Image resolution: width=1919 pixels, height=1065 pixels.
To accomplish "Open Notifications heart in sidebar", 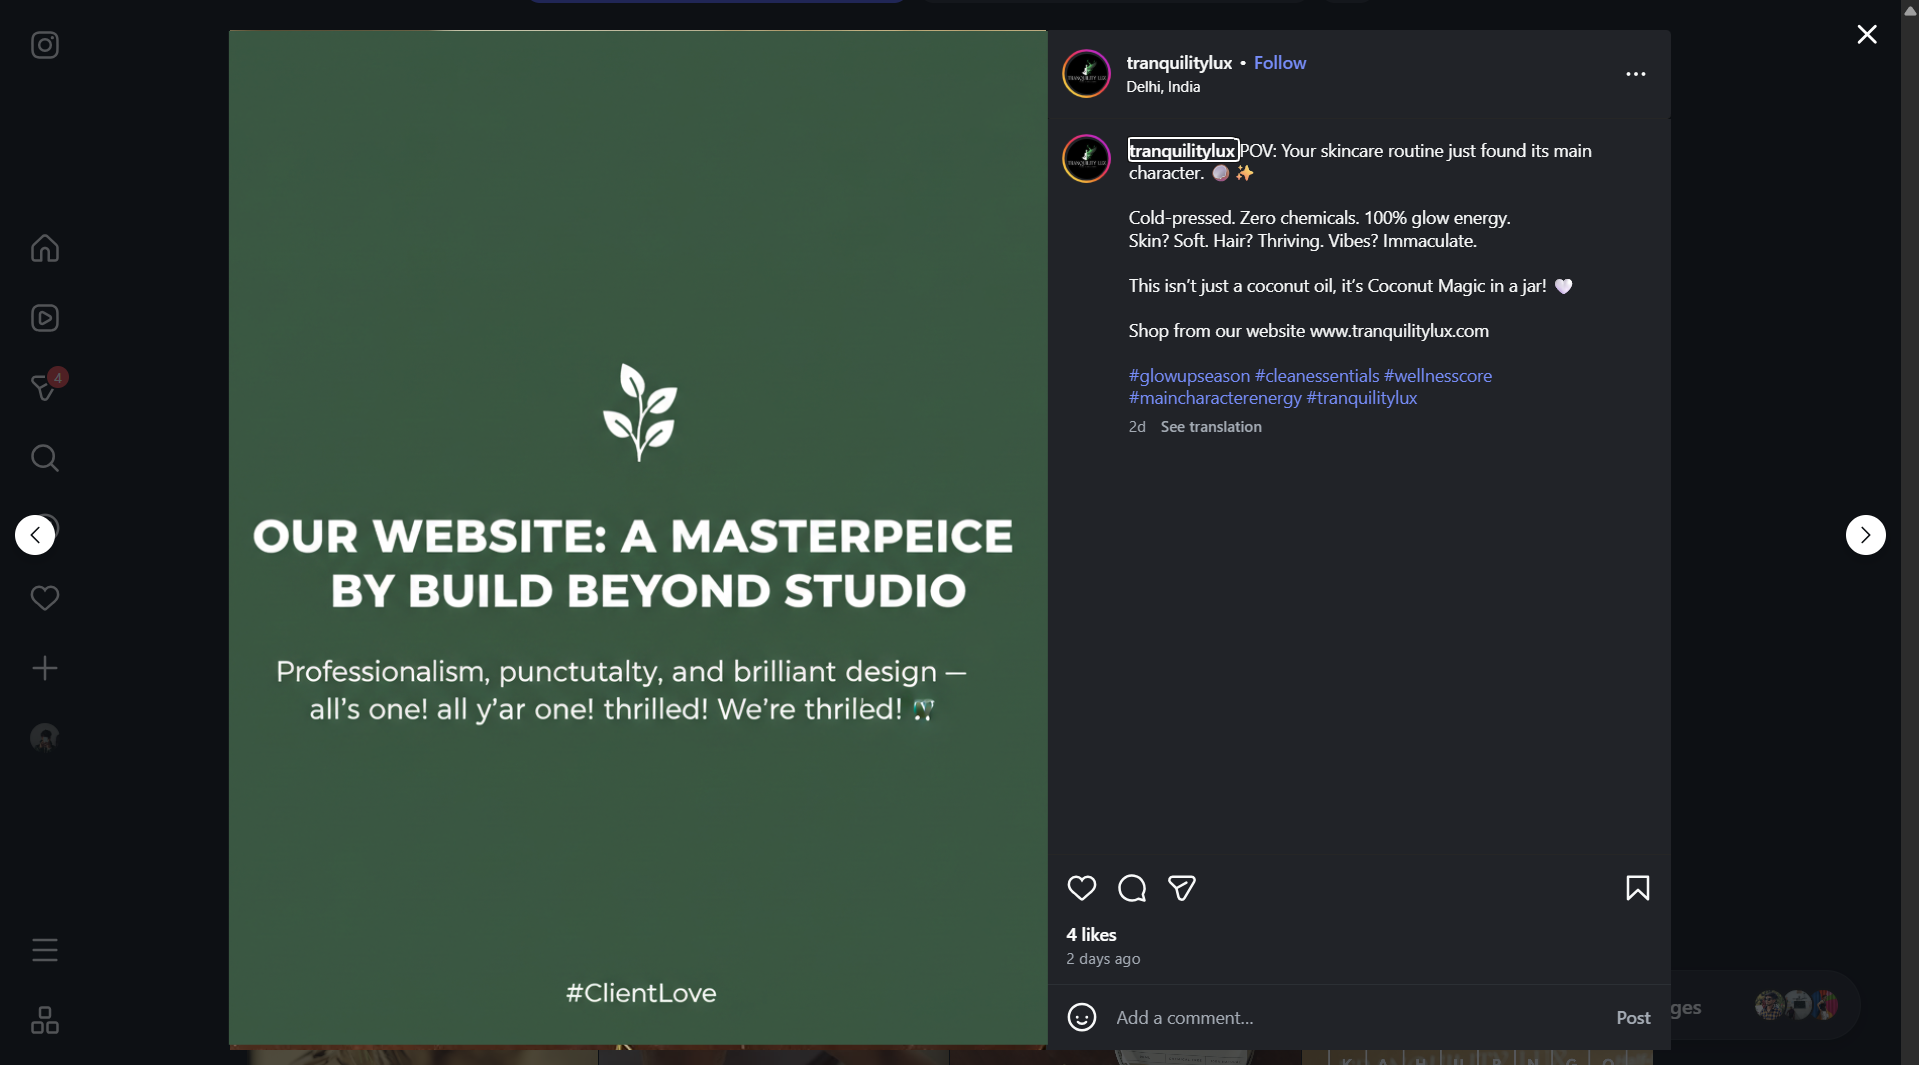I will [x=44, y=598].
